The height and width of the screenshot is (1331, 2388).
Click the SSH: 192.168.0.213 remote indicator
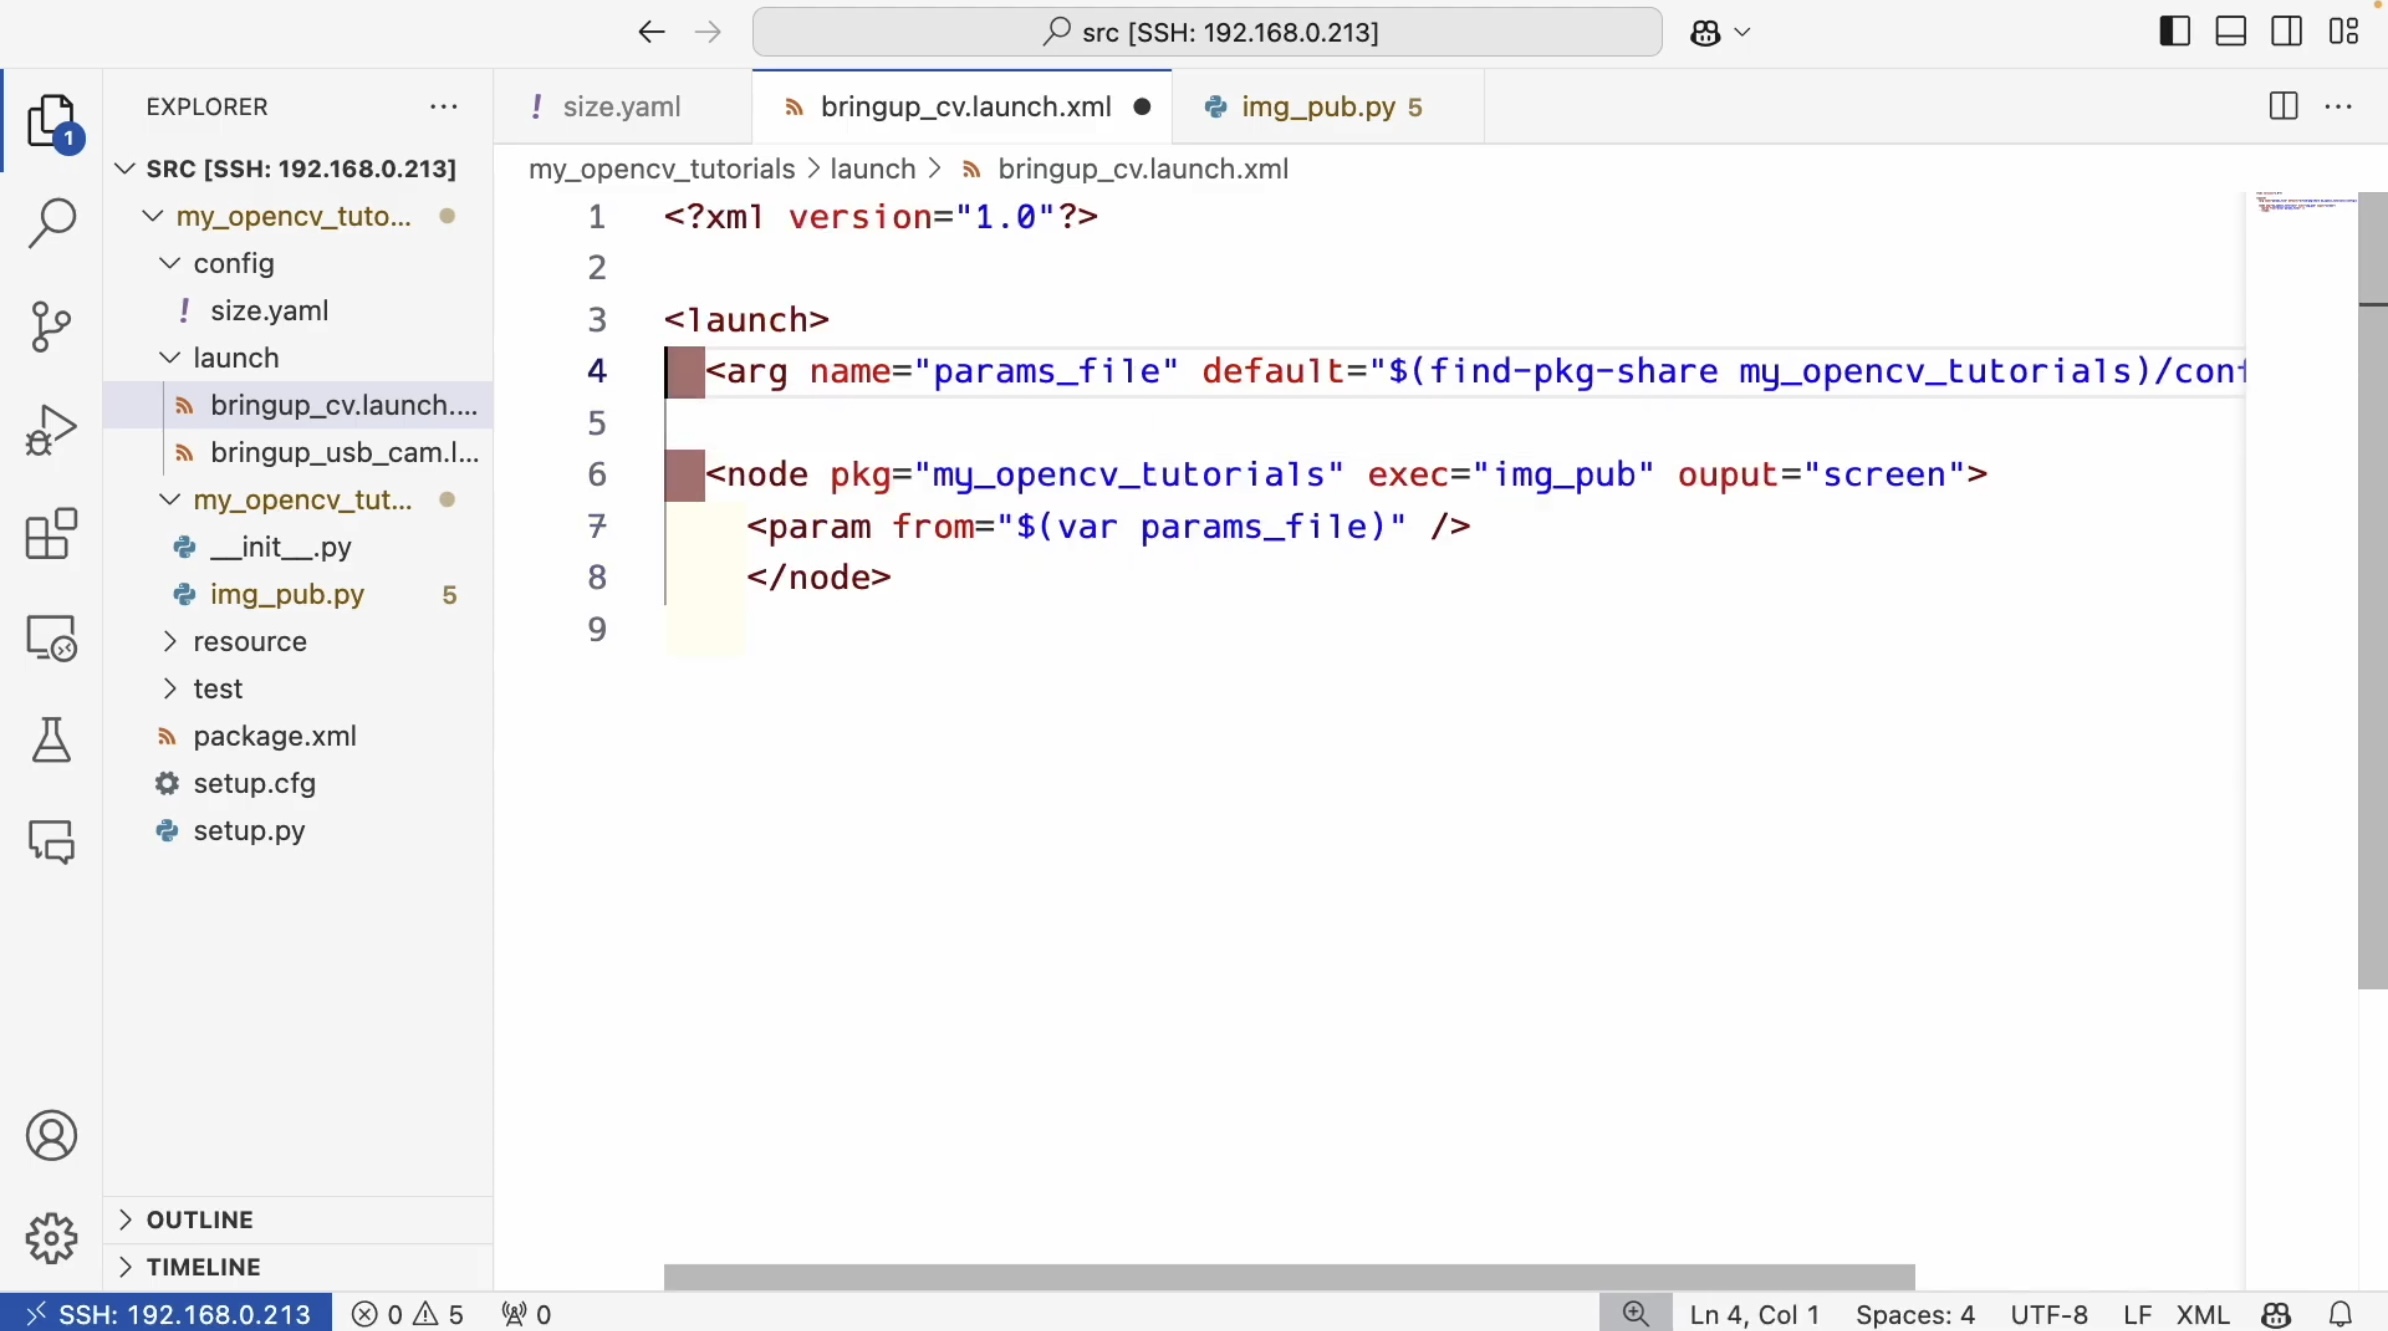click(167, 1314)
